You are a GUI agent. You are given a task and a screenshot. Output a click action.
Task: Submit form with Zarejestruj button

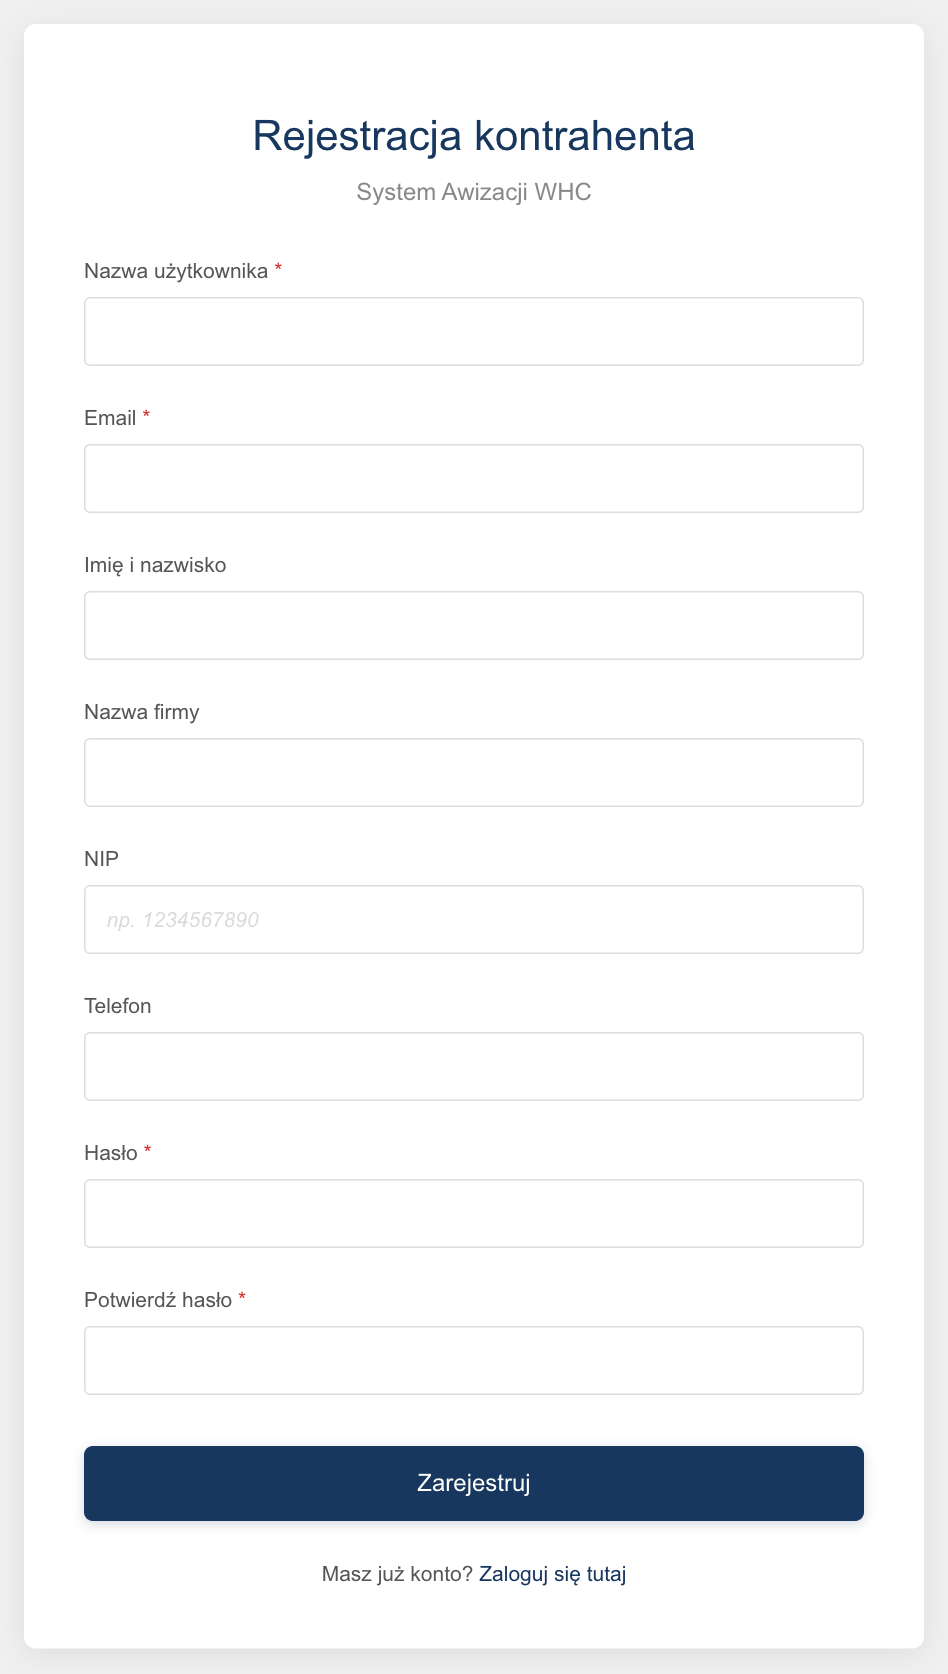pyautogui.click(x=474, y=1483)
